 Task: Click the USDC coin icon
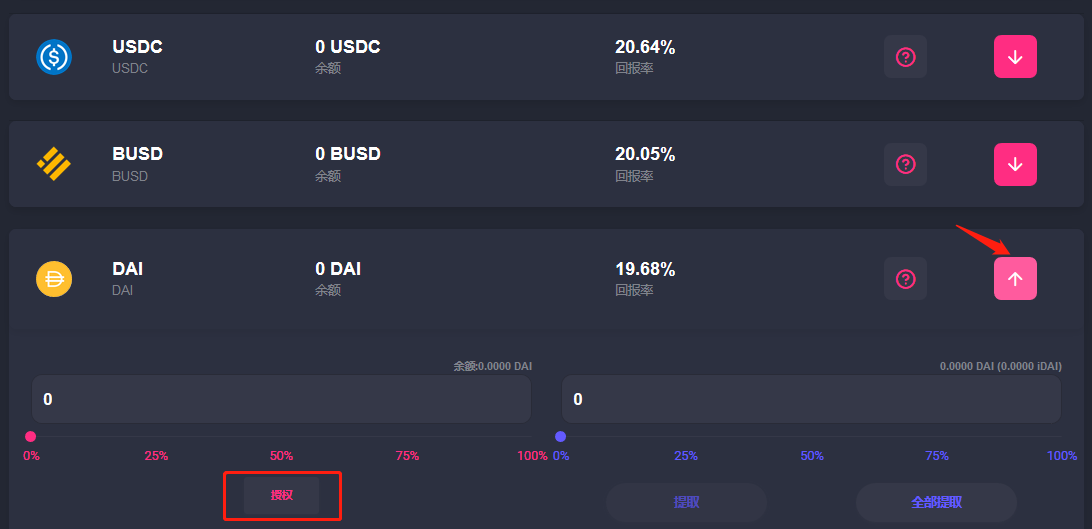(x=53, y=56)
